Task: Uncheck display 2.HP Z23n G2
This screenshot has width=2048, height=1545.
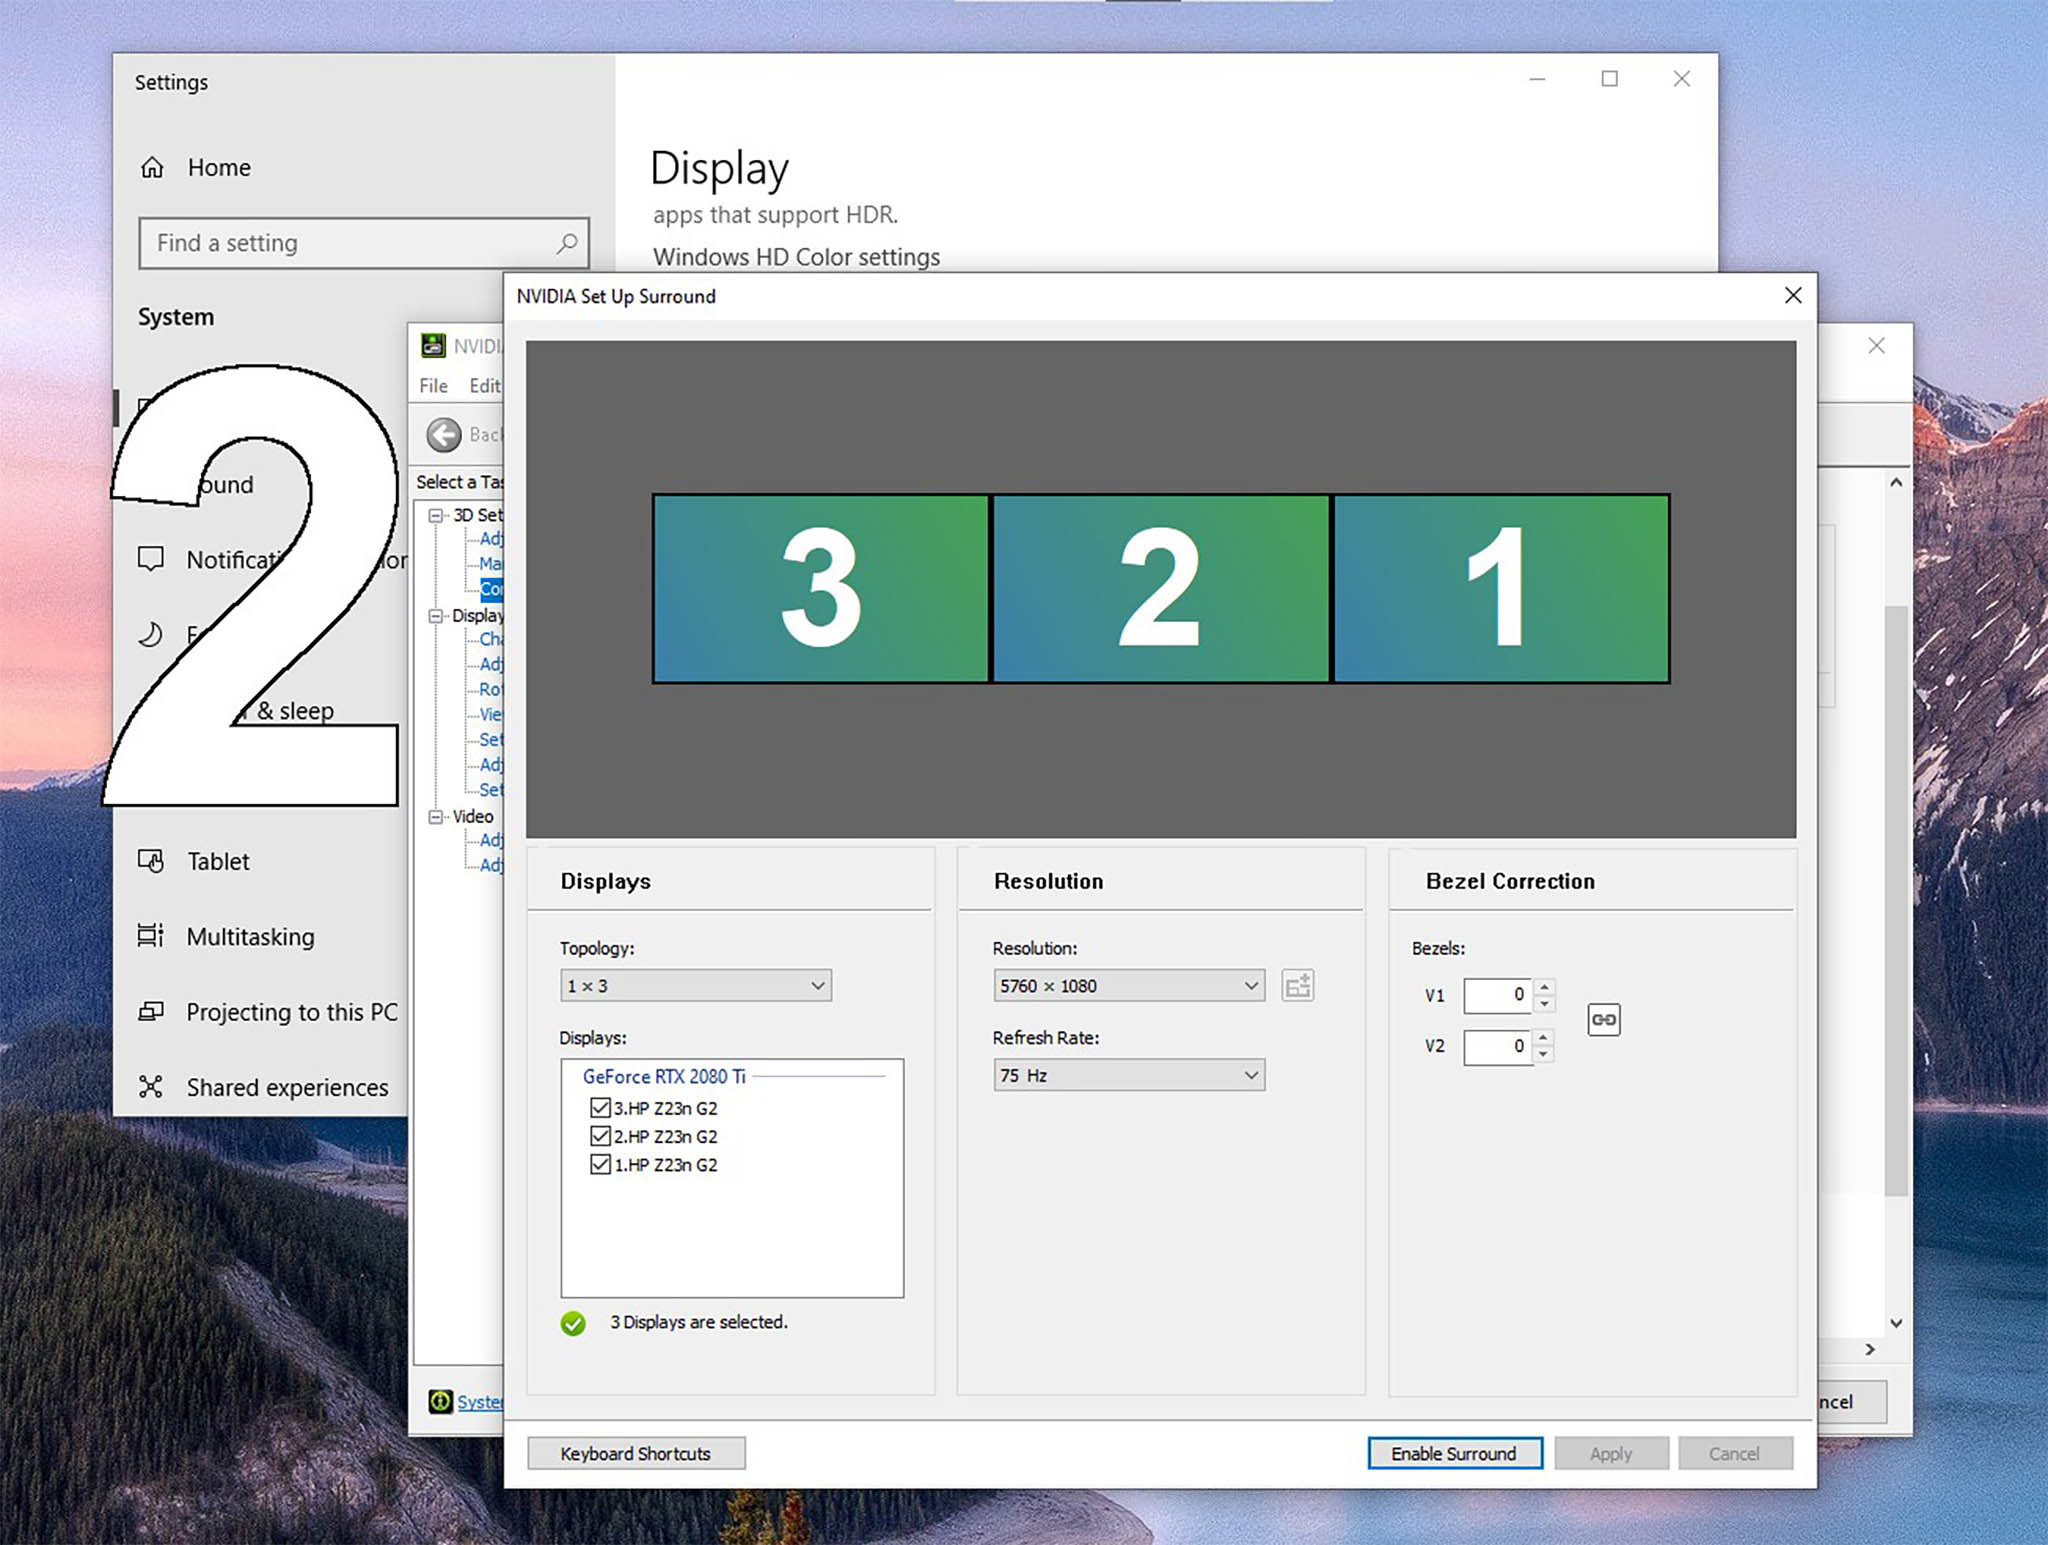Action: tap(600, 1136)
